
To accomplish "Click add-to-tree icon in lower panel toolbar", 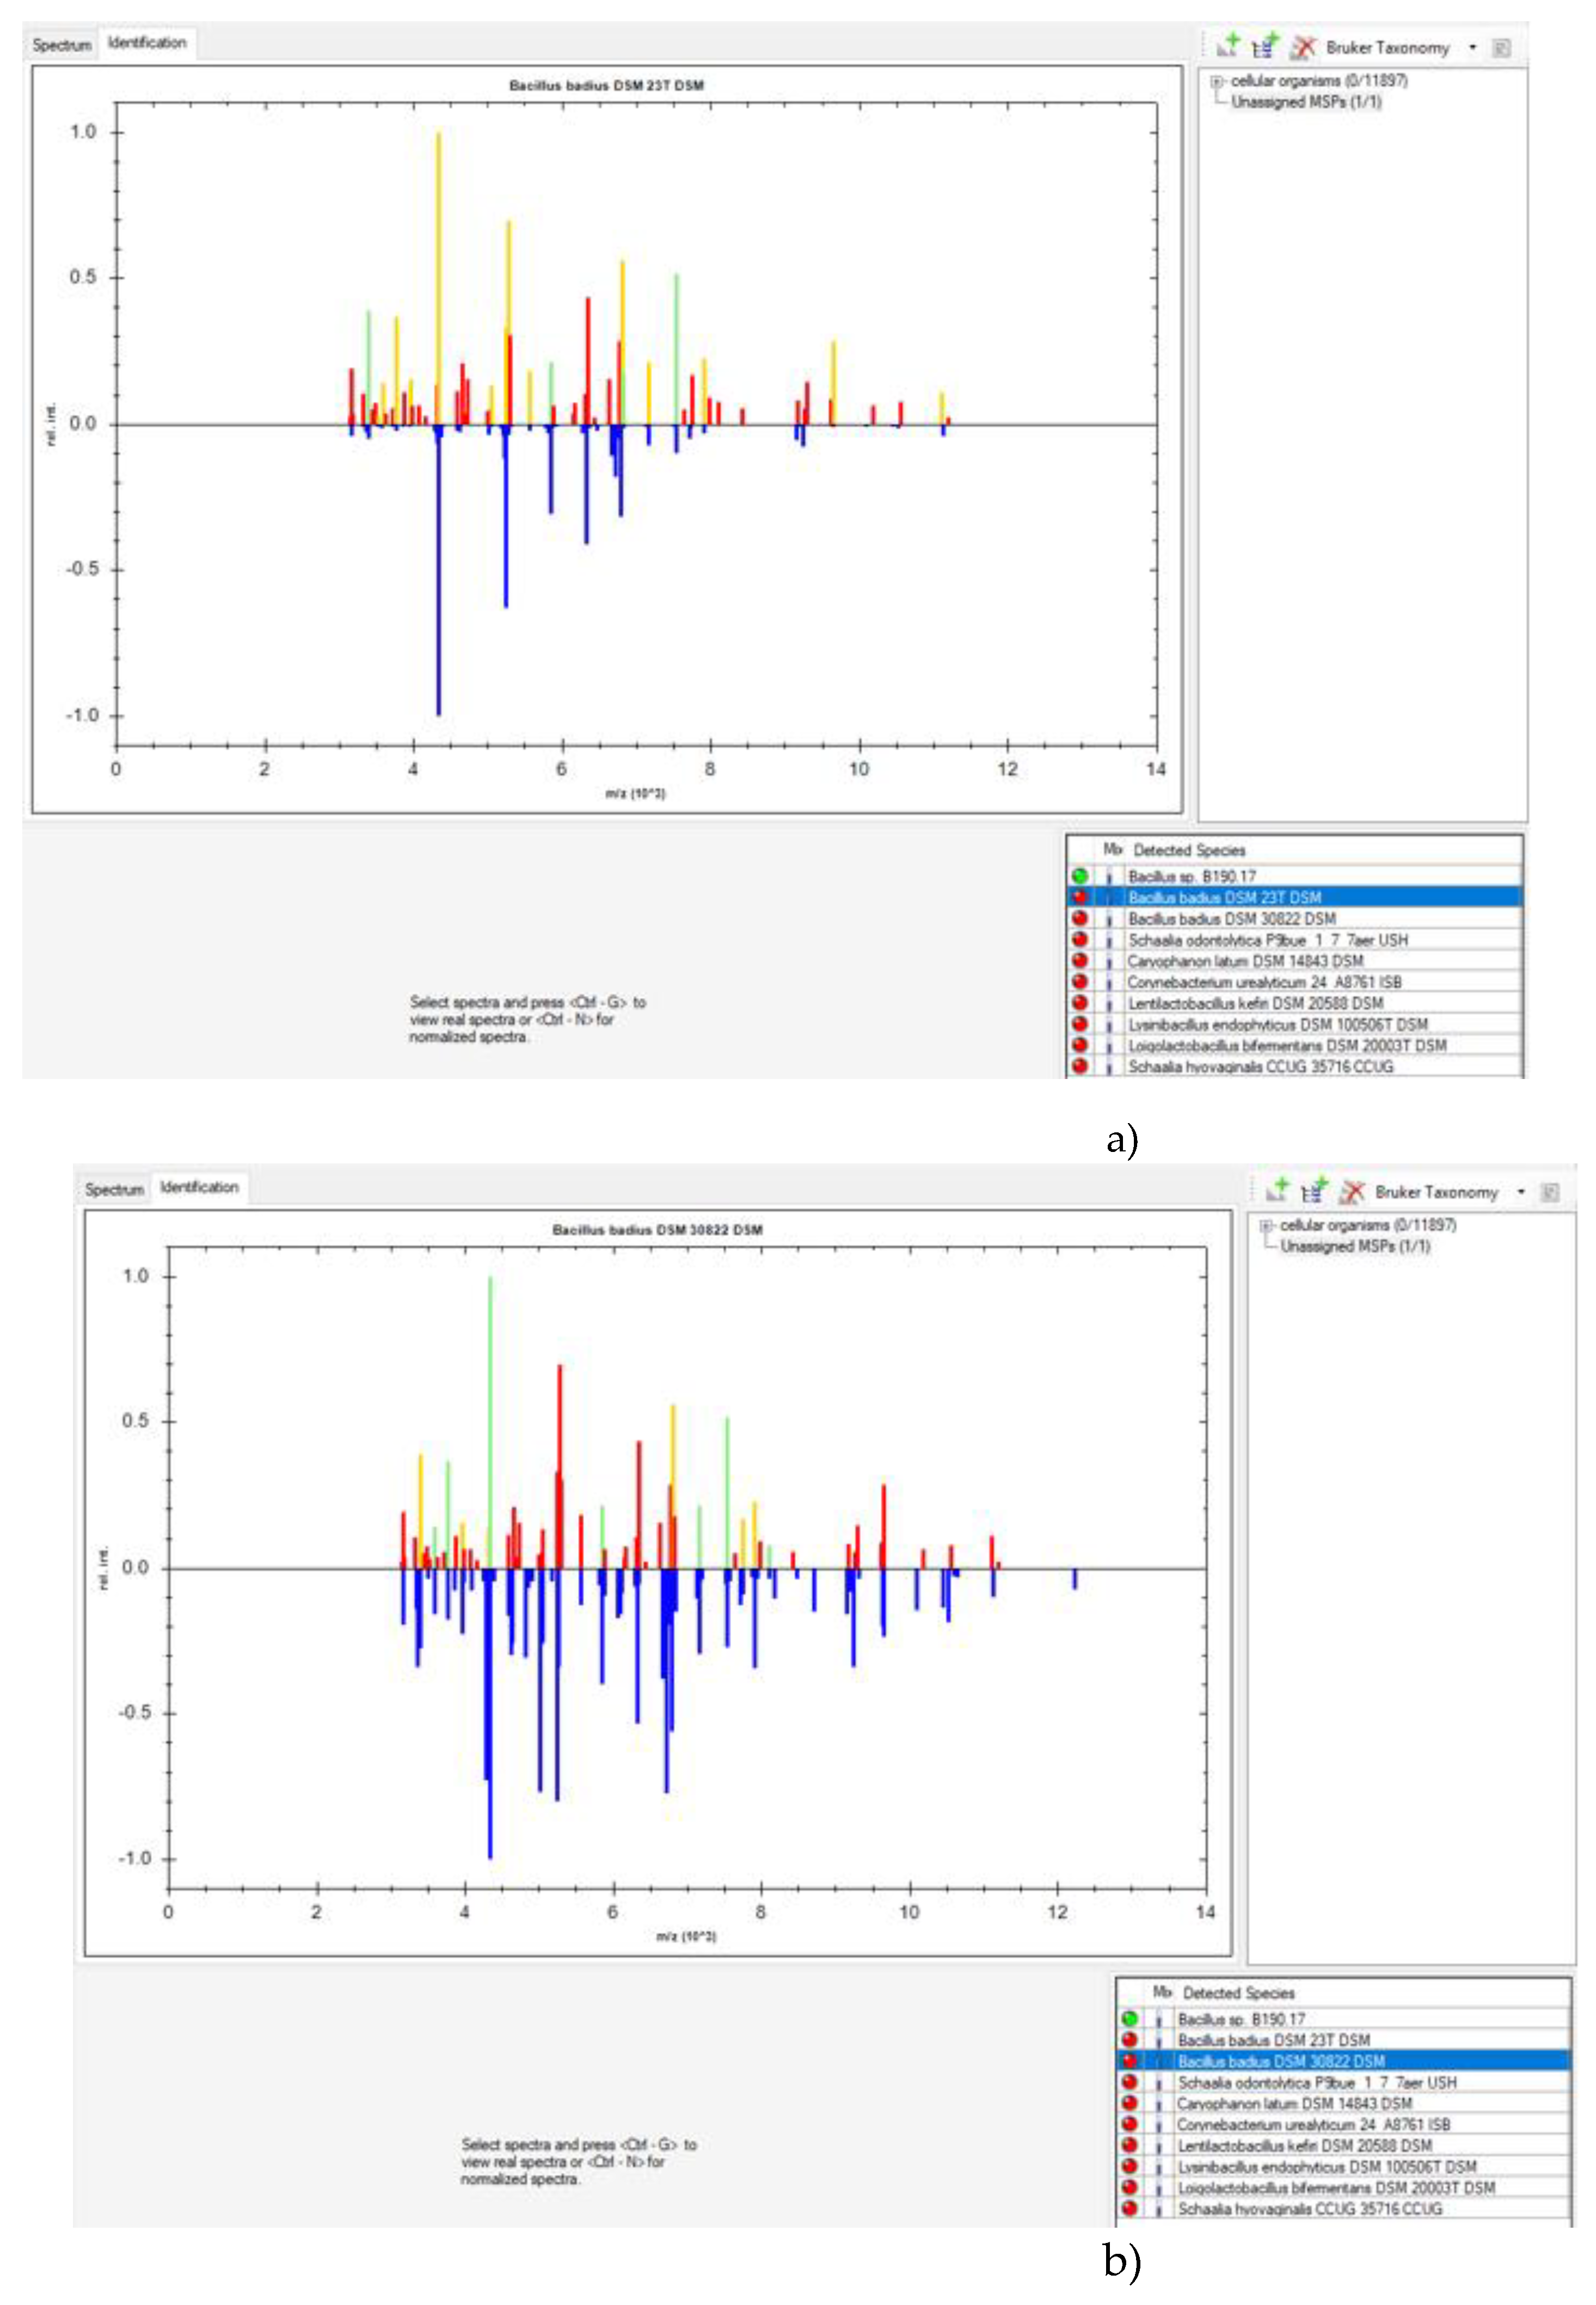I will [1314, 1190].
